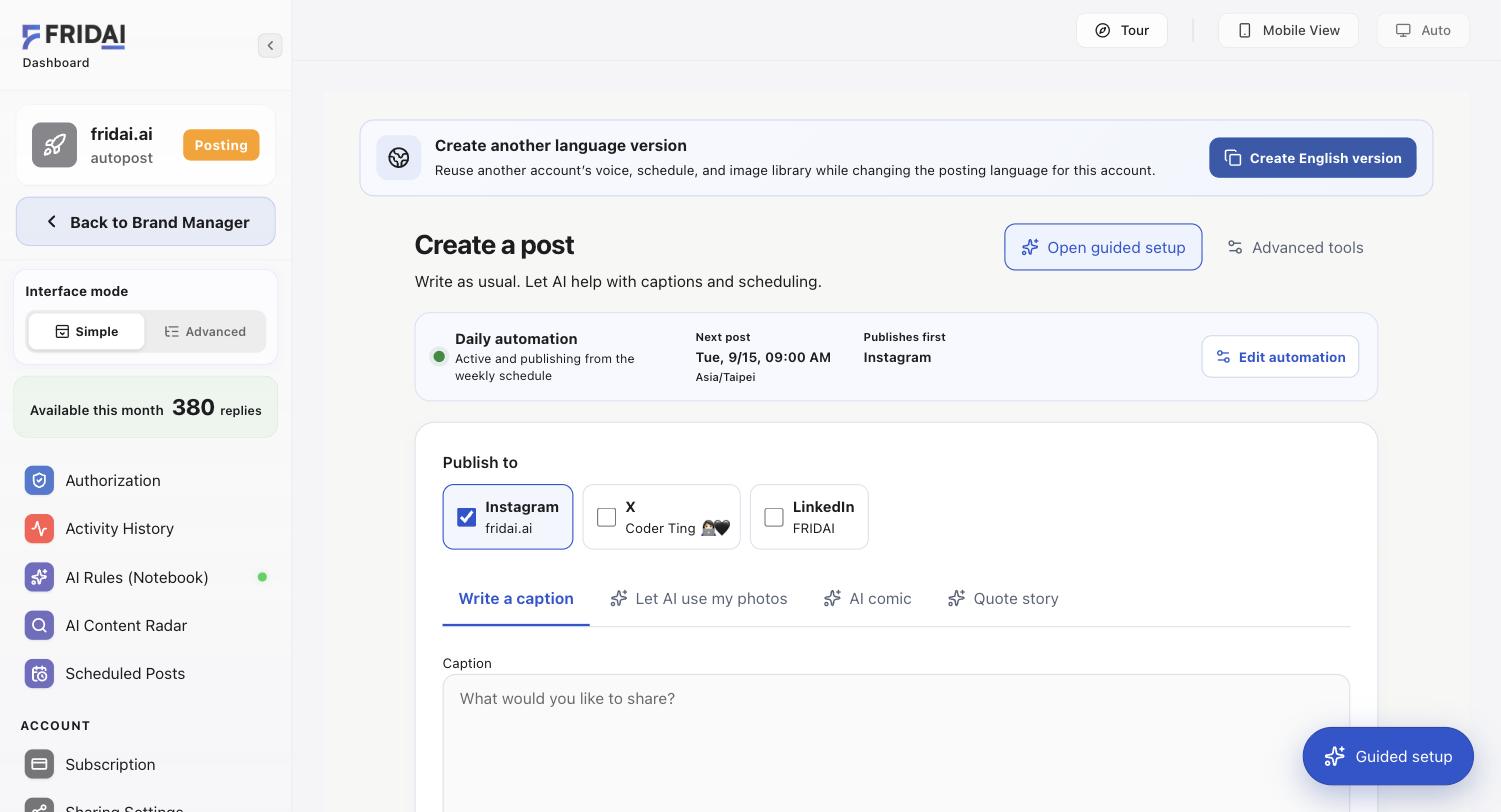Image resolution: width=1501 pixels, height=812 pixels.
Task: Click the 380 replies available counter
Action: pyautogui.click(x=146, y=408)
